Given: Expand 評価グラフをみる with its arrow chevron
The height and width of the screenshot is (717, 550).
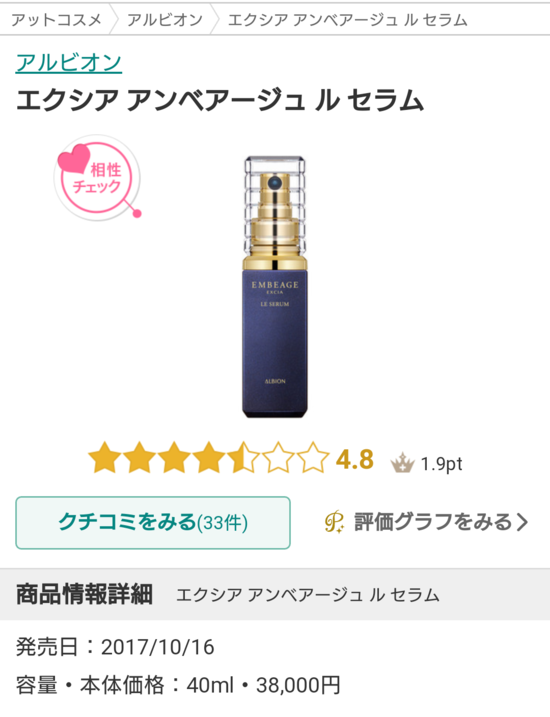Looking at the screenshot, I should [522, 522].
